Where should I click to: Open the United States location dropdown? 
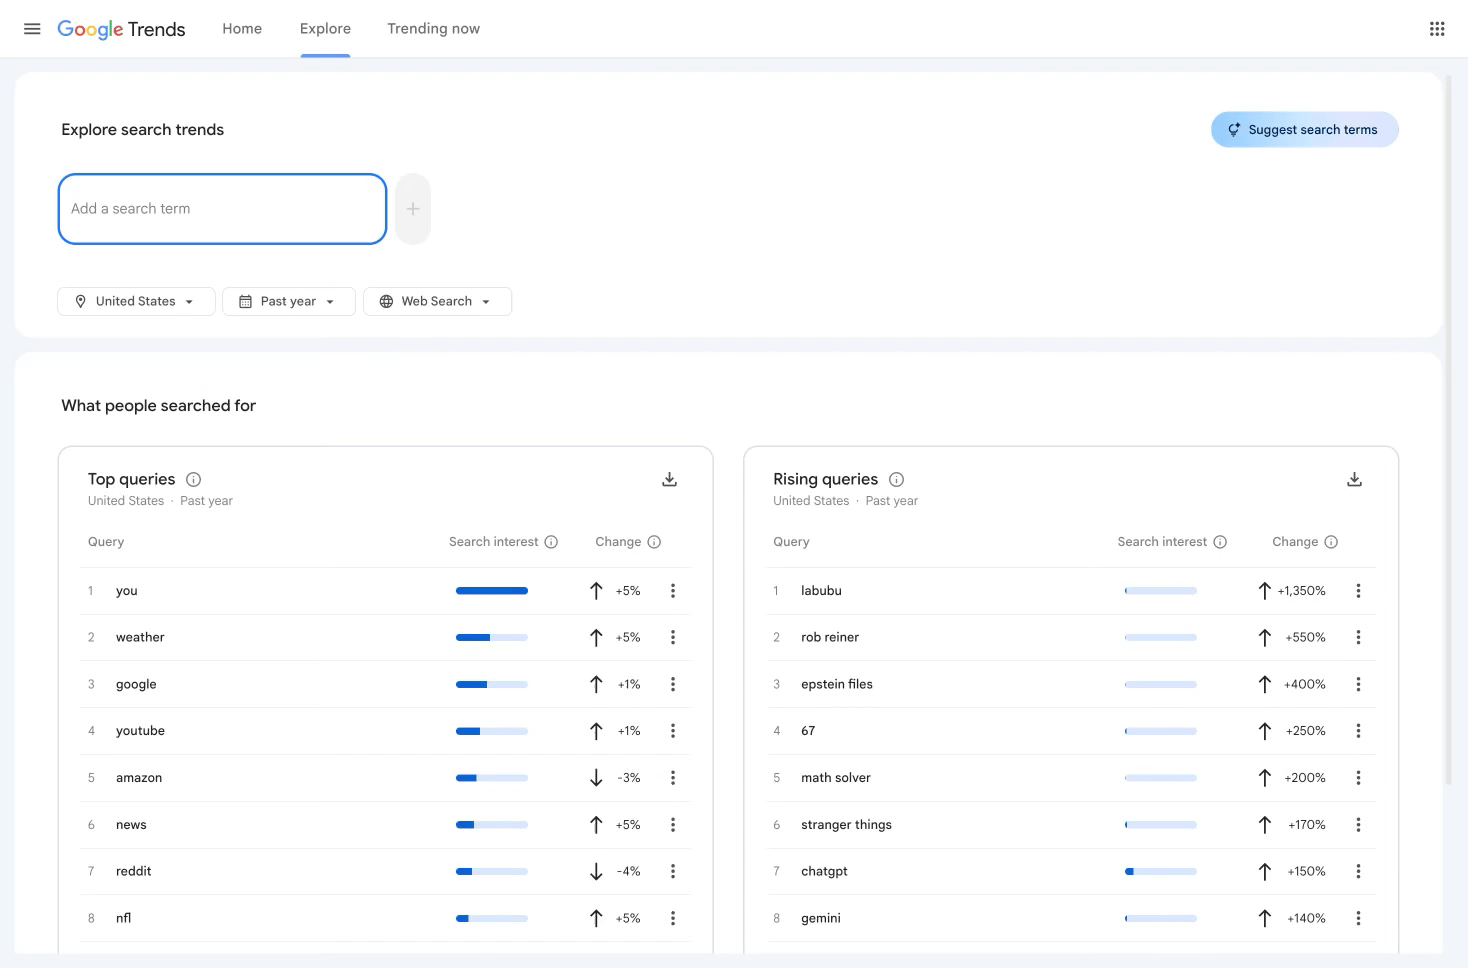[135, 301]
